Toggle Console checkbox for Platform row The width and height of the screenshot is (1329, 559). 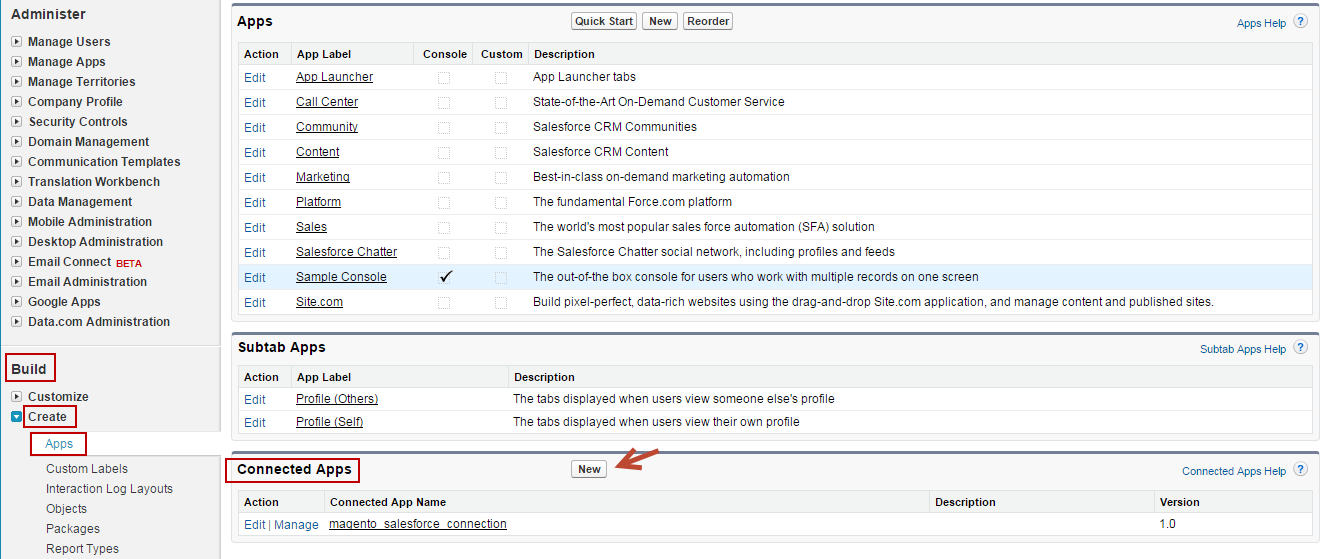pyautogui.click(x=444, y=202)
